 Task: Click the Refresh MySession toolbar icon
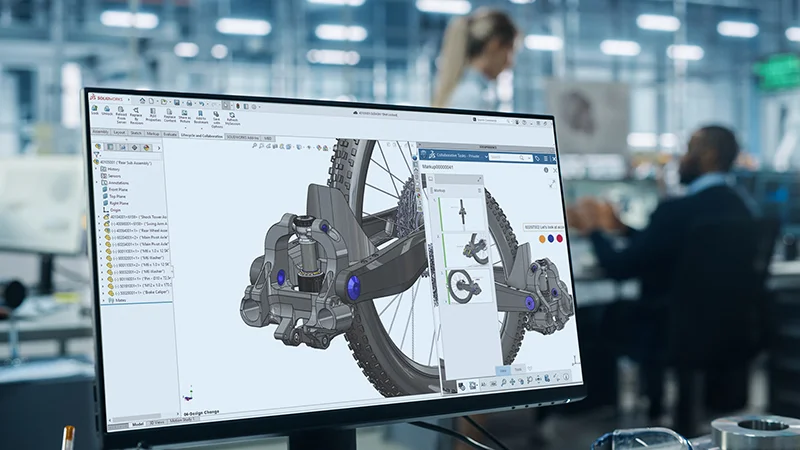pyautogui.click(x=233, y=115)
